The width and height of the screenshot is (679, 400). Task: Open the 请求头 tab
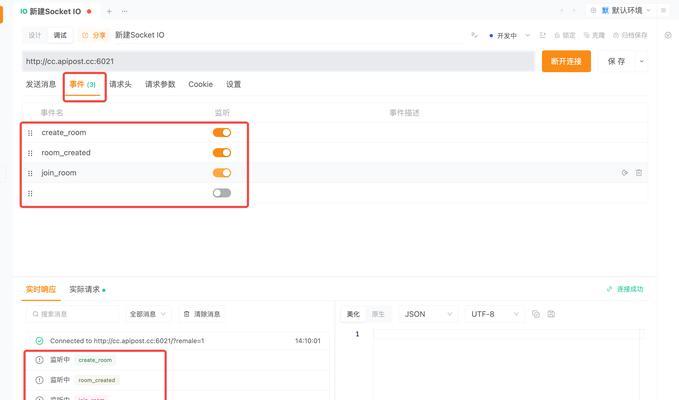120,84
